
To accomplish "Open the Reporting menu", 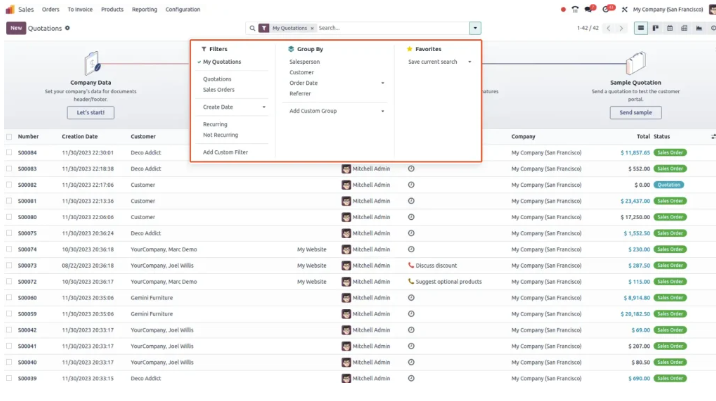I will click(144, 9).
